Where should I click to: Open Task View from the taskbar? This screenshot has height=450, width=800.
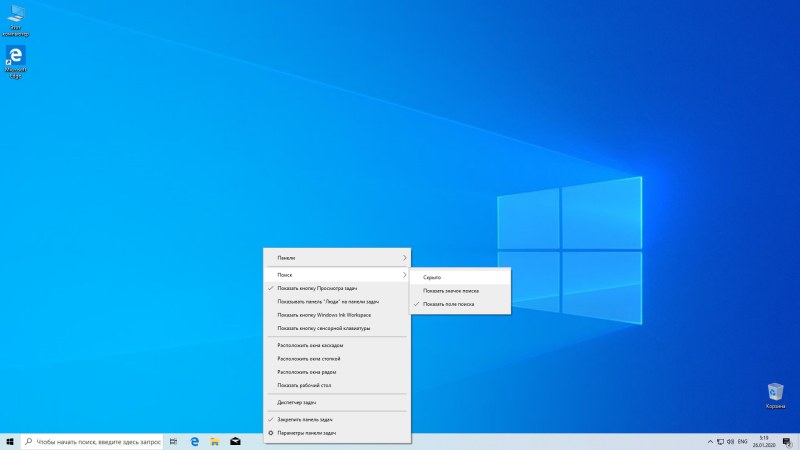coord(174,441)
